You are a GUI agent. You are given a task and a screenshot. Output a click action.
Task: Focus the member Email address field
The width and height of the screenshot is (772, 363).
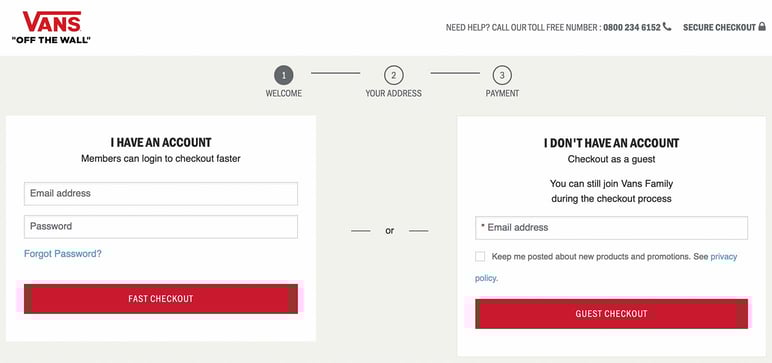point(161,194)
